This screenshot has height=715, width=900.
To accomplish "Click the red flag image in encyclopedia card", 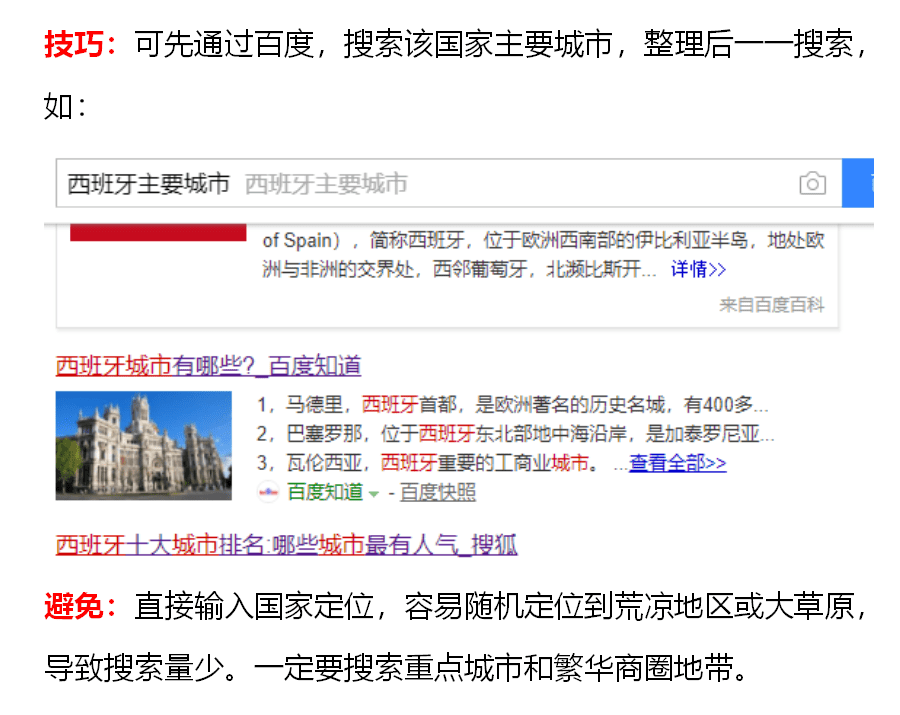I will (x=158, y=232).
